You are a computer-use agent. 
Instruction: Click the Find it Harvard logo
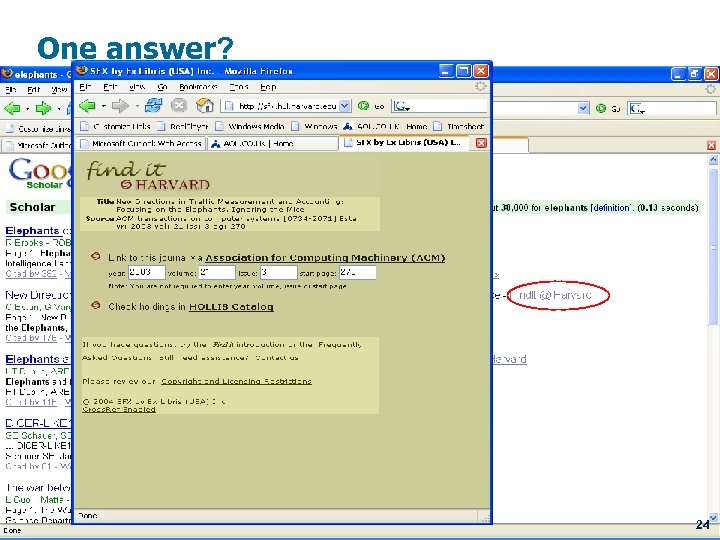click(148, 175)
